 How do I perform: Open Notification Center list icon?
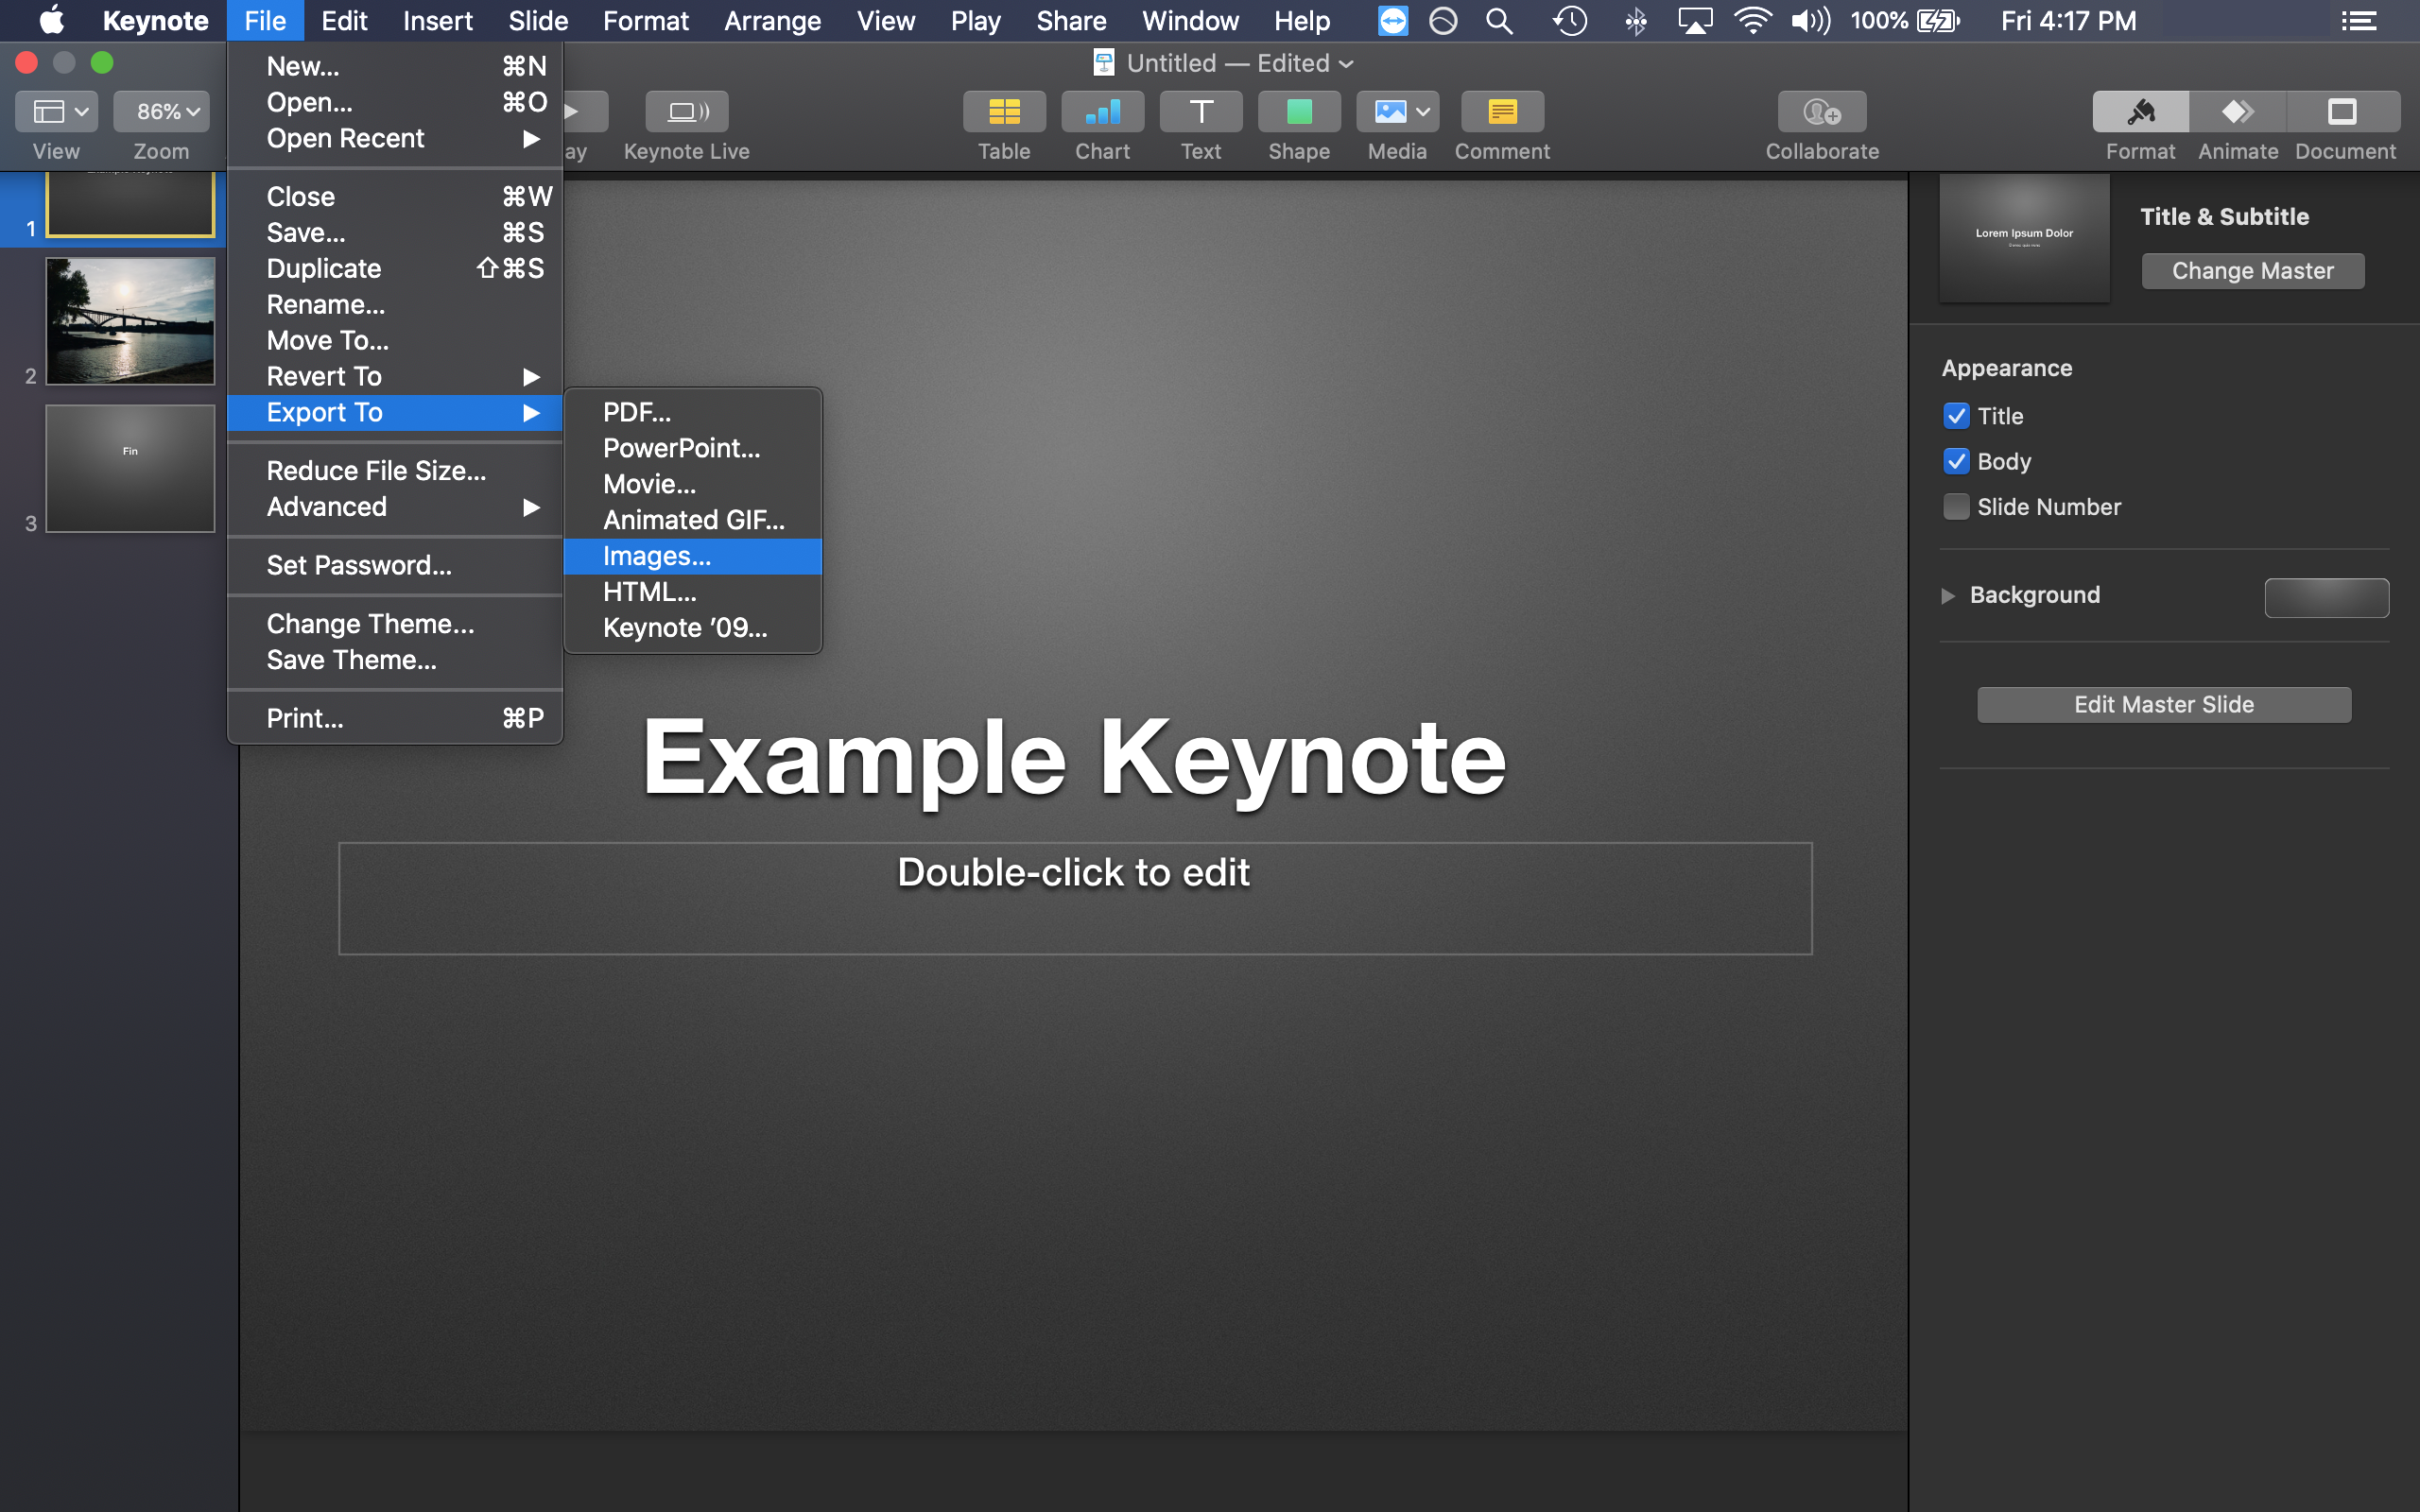[2358, 20]
